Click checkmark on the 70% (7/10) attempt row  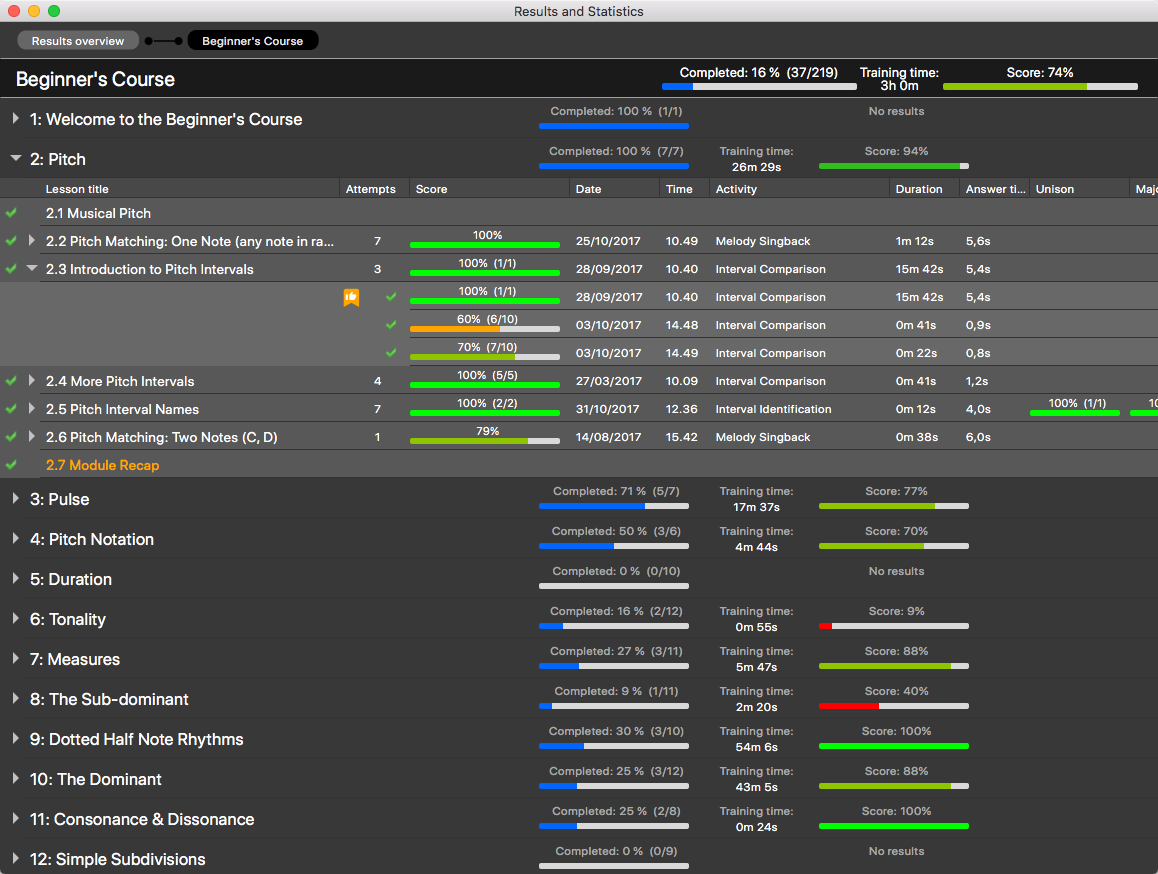pos(391,353)
